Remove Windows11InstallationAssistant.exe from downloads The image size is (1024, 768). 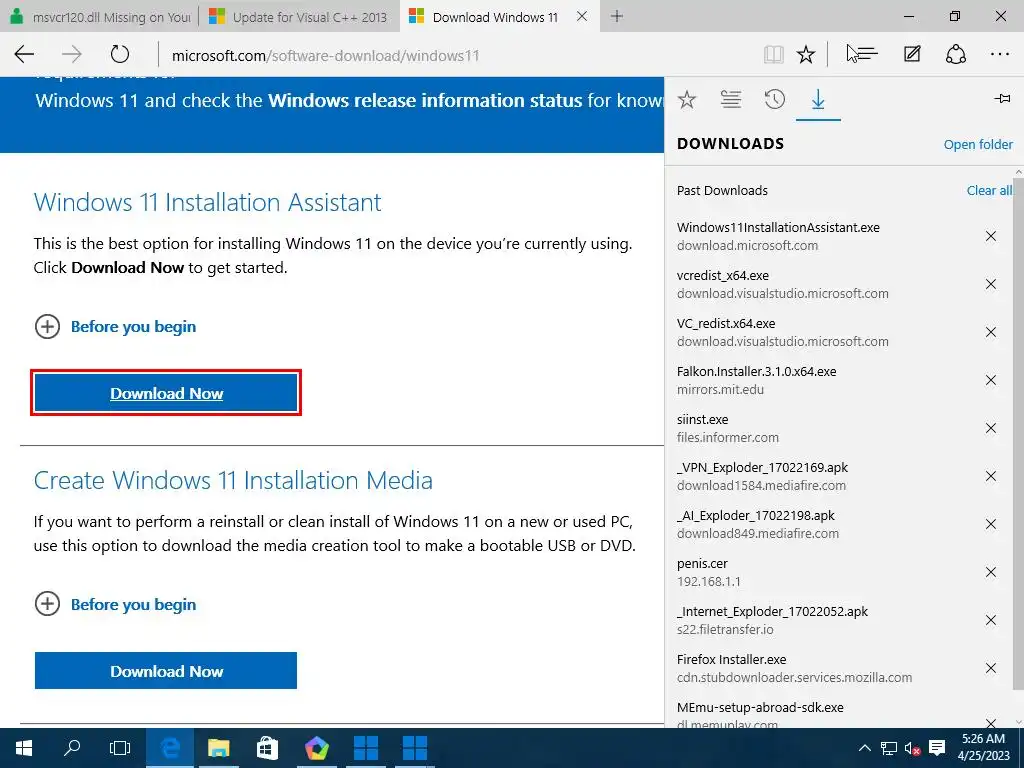click(991, 236)
